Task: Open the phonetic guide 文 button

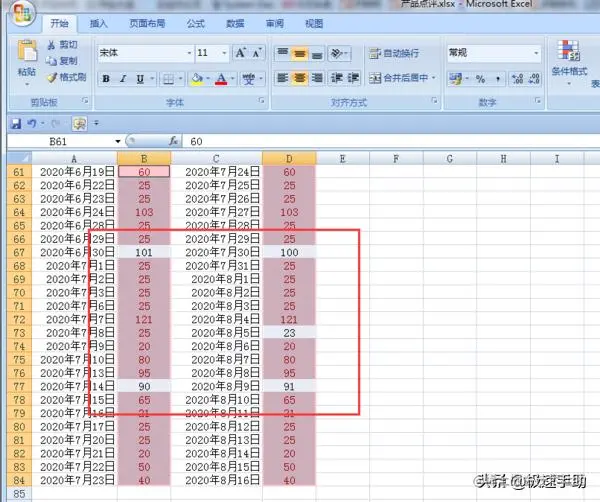Action: point(249,79)
